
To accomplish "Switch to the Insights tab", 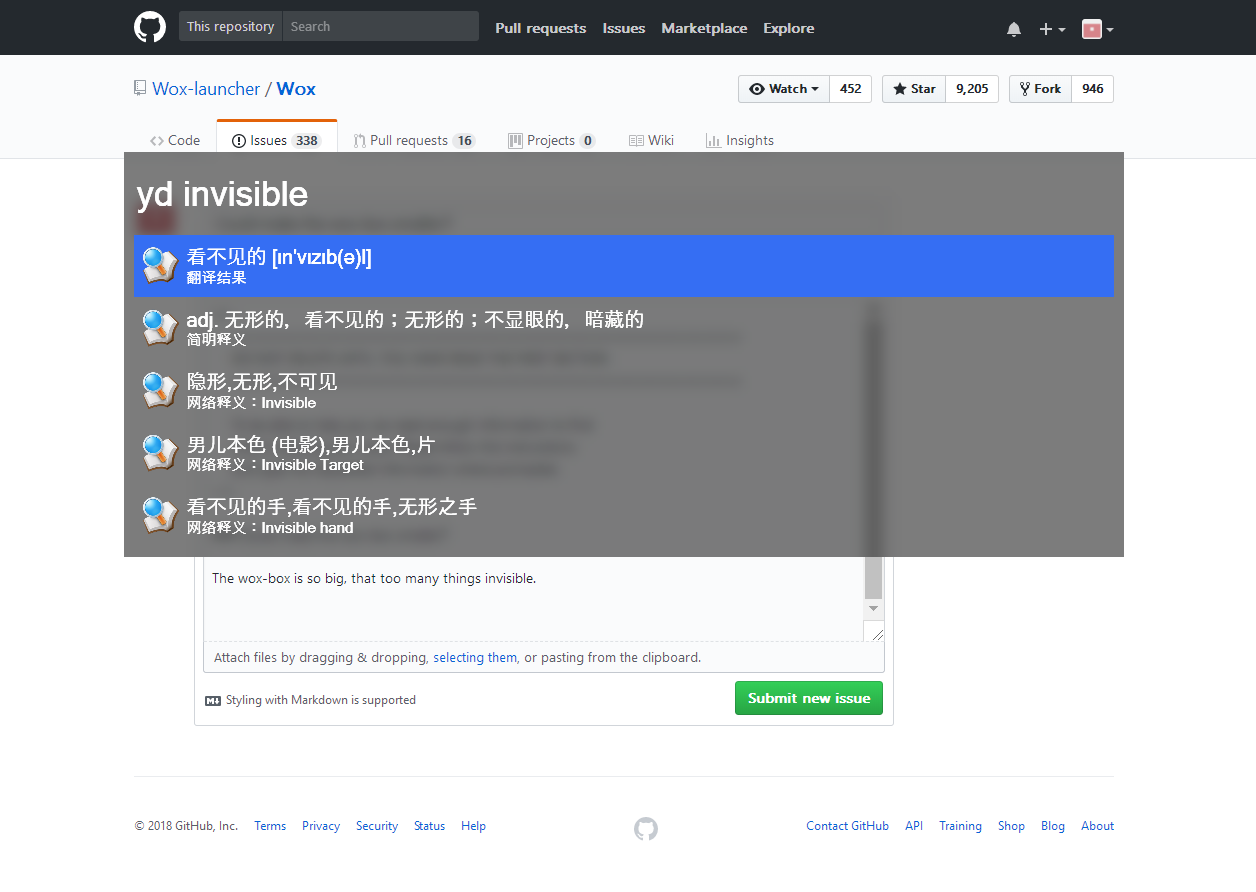I will coord(740,140).
